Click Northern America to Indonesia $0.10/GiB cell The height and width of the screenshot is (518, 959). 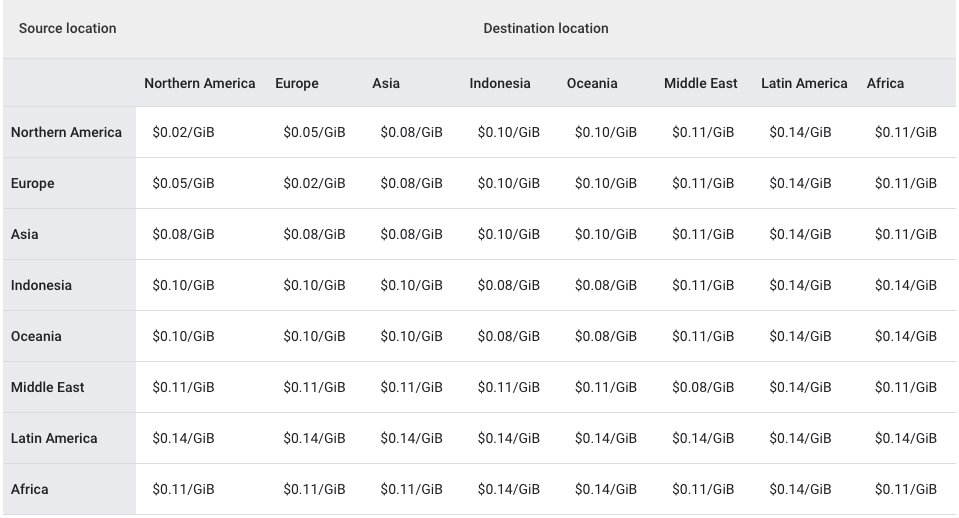[x=508, y=132]
